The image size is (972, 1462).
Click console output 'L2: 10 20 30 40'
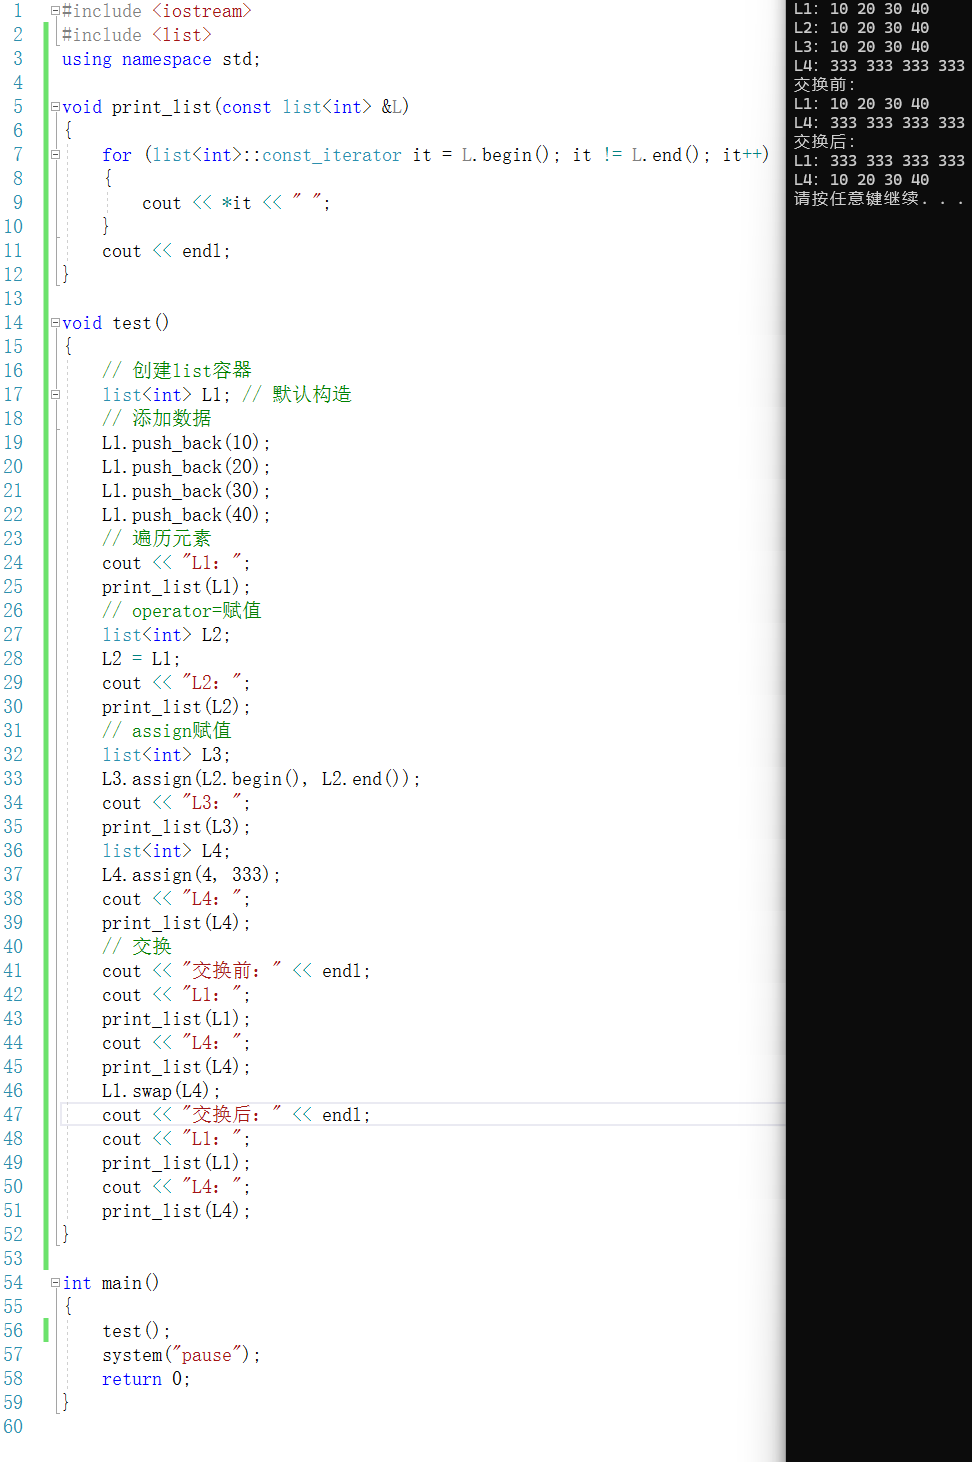(861, 28)
